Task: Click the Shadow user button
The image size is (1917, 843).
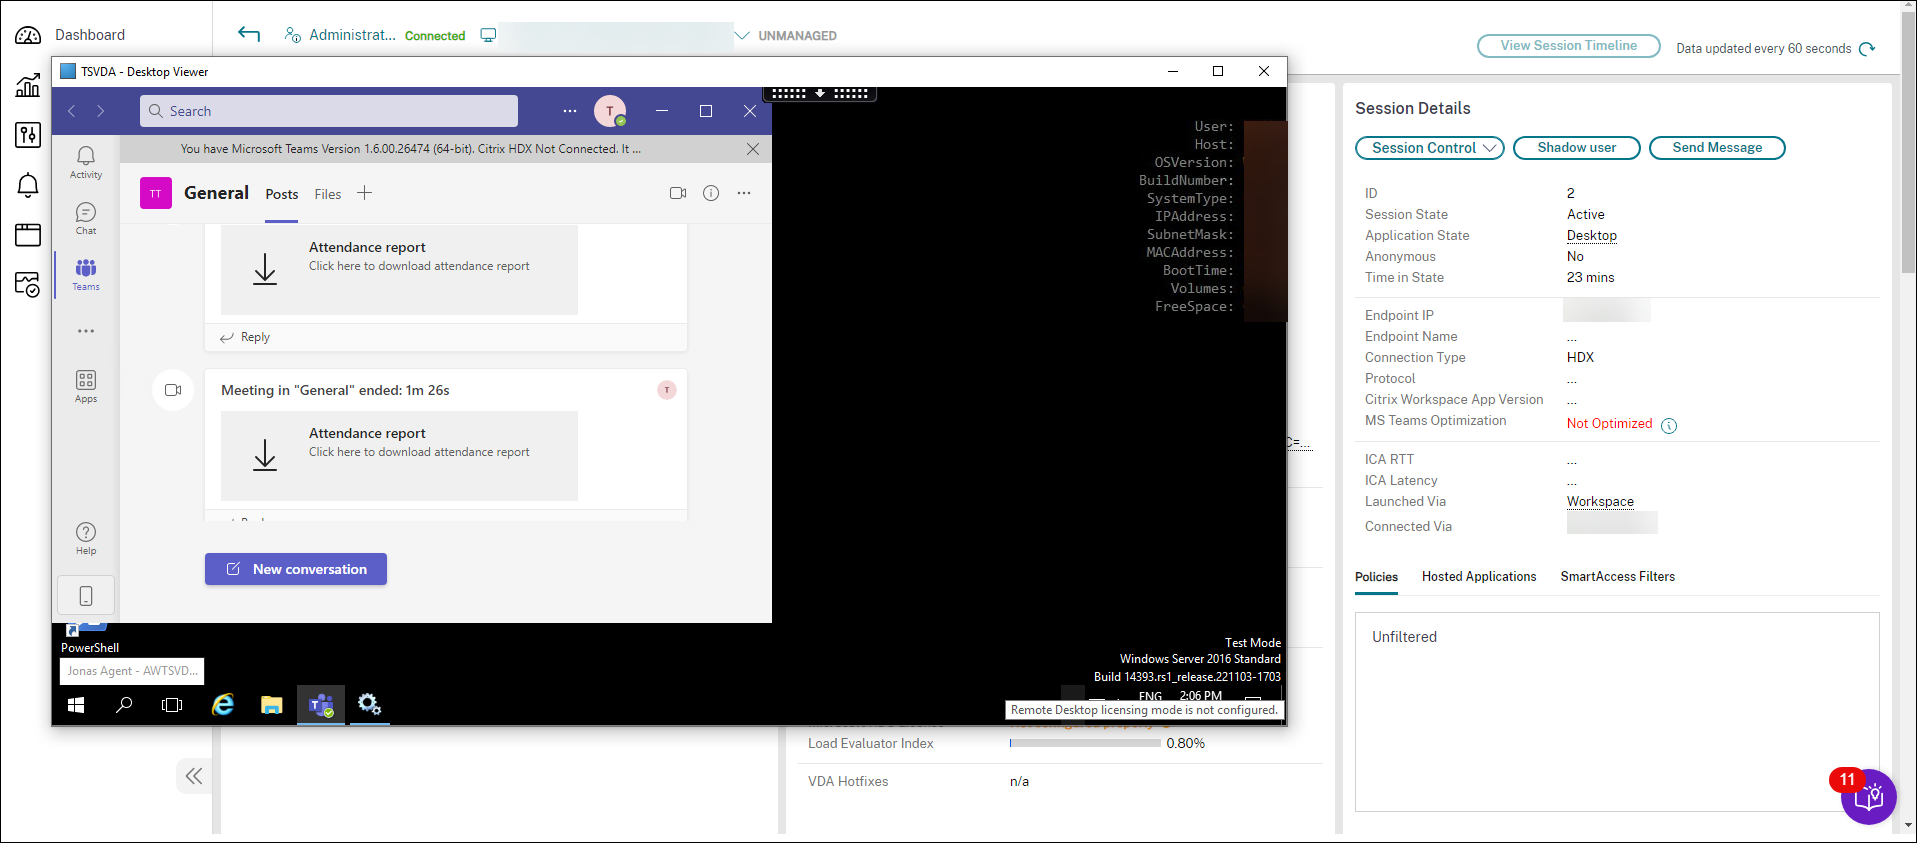Action: point(1576,148)
